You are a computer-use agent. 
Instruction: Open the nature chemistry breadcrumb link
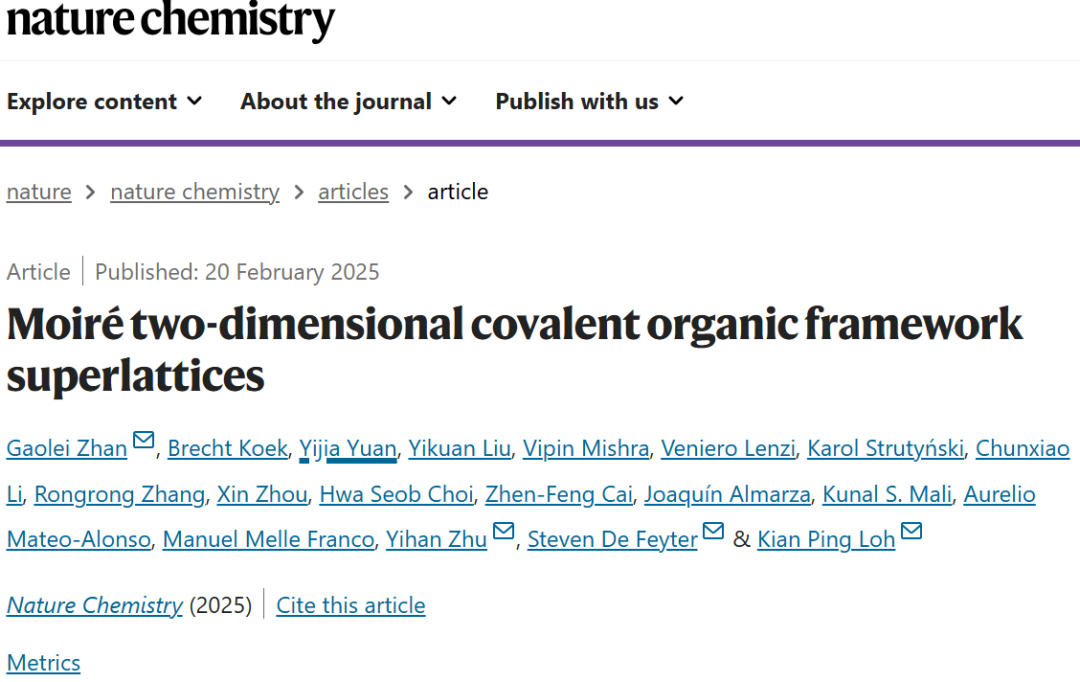[x=195, y=192]
